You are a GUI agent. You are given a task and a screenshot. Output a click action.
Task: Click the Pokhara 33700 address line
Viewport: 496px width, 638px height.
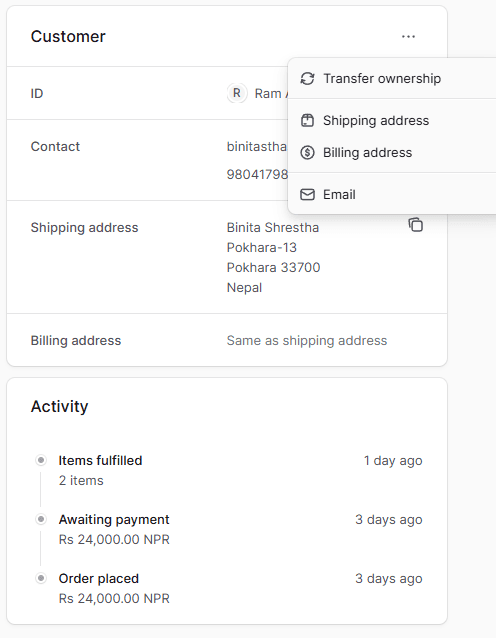pyautogui.click(x=273, y=267)
